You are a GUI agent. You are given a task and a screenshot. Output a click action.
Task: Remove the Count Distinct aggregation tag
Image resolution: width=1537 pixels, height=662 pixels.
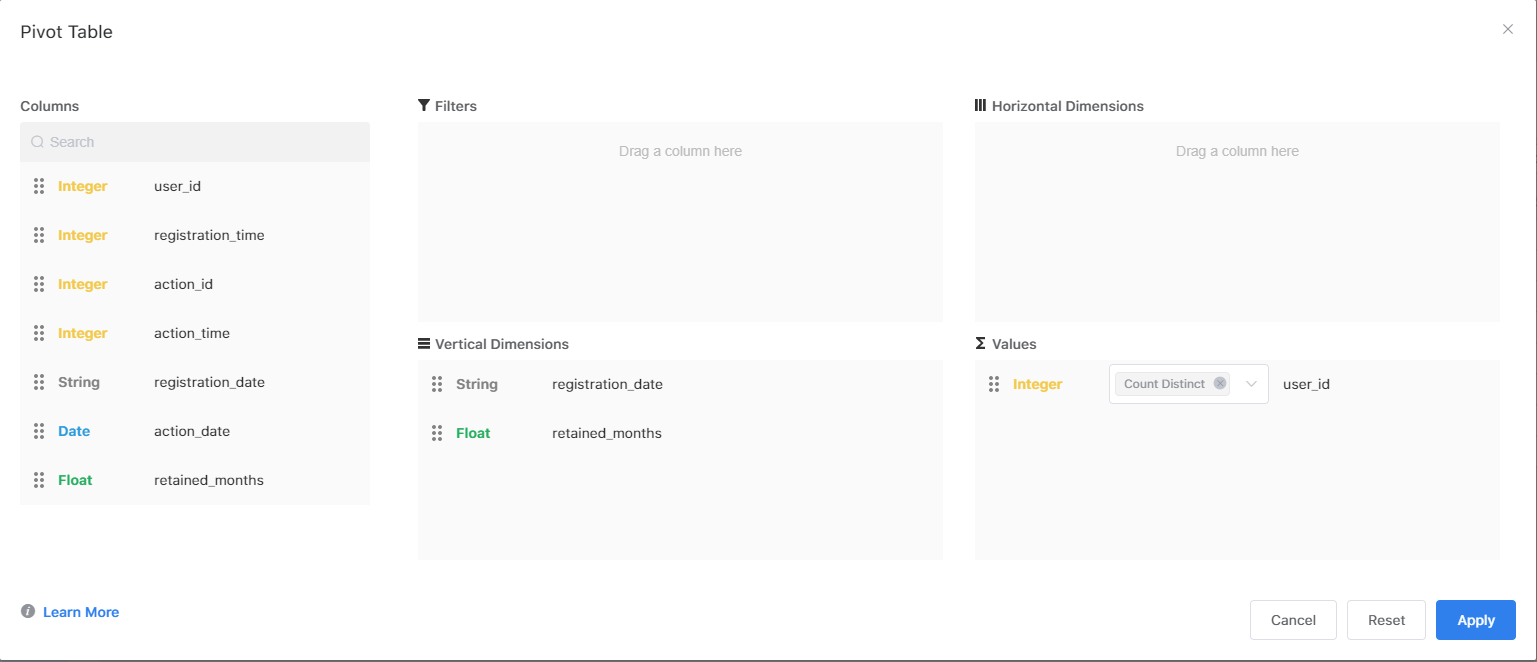click(x=1219, y=383)
